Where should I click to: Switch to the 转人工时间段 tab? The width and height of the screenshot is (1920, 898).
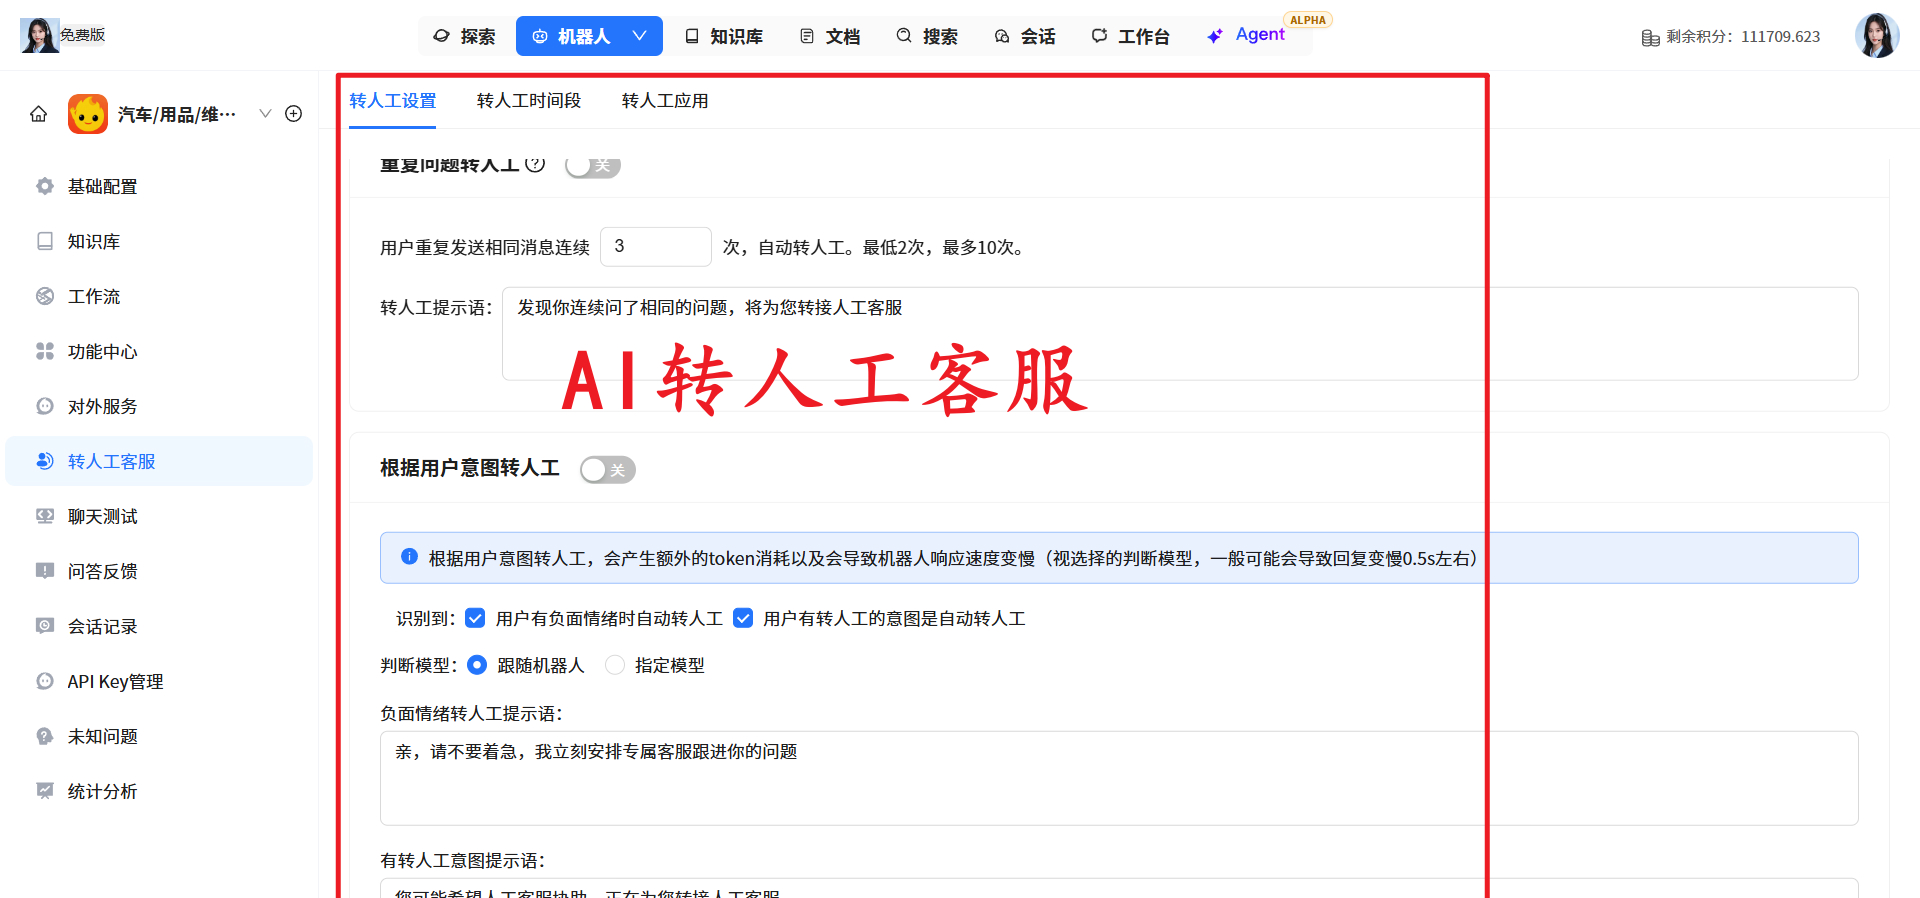pos(529,101)
